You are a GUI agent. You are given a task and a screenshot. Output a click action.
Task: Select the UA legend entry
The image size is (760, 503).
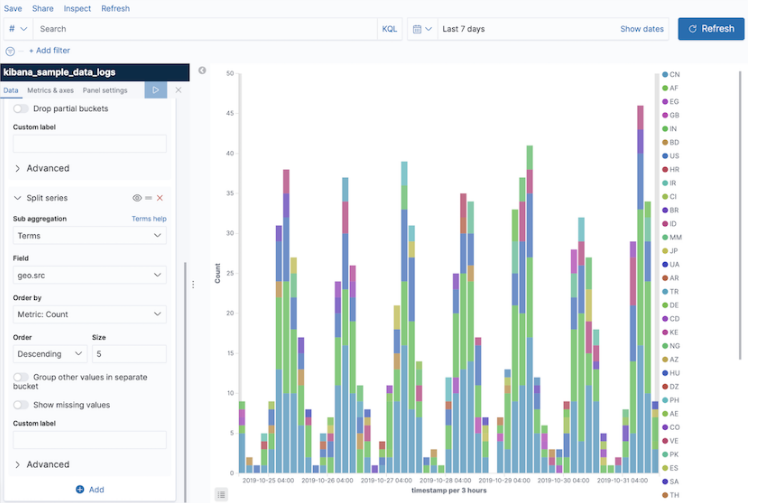click(x=671, y=265)
